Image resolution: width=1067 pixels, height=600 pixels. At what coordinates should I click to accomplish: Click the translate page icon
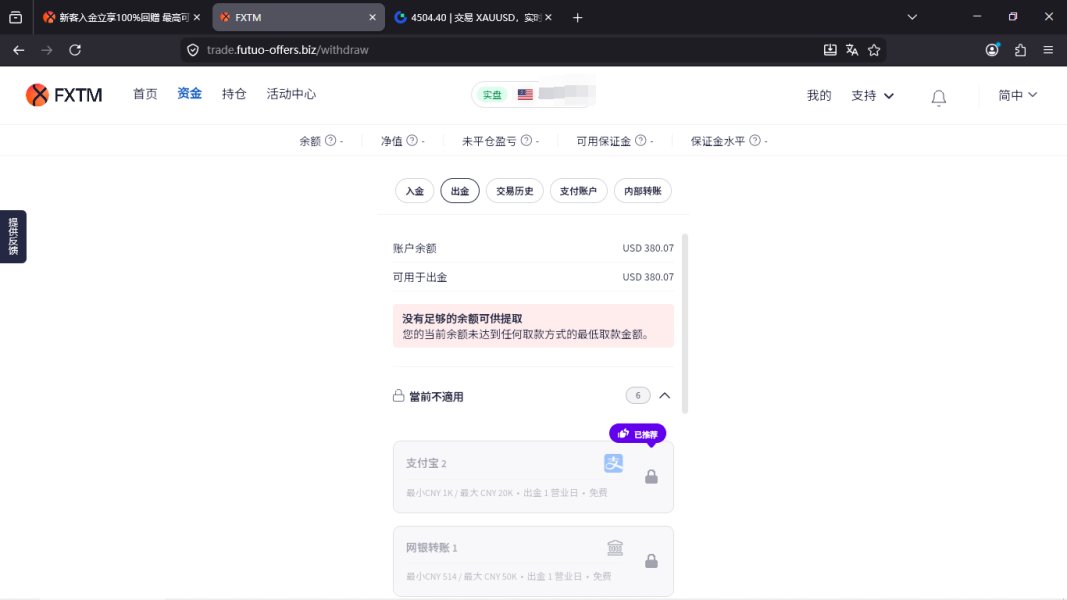(852, 50)
